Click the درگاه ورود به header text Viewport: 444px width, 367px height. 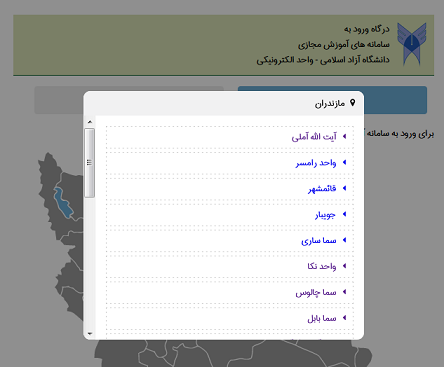(367, 29)
